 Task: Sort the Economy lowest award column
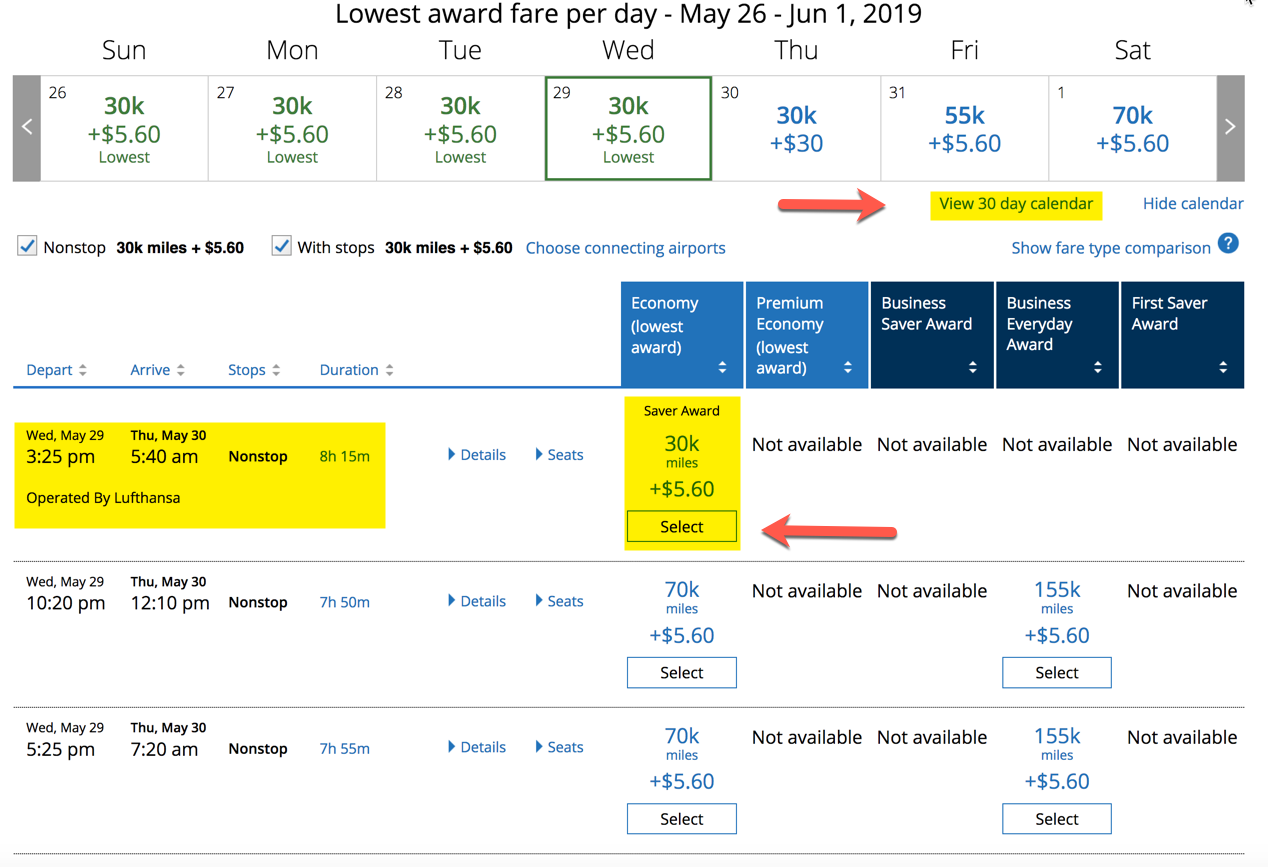[x=722, y=366]
